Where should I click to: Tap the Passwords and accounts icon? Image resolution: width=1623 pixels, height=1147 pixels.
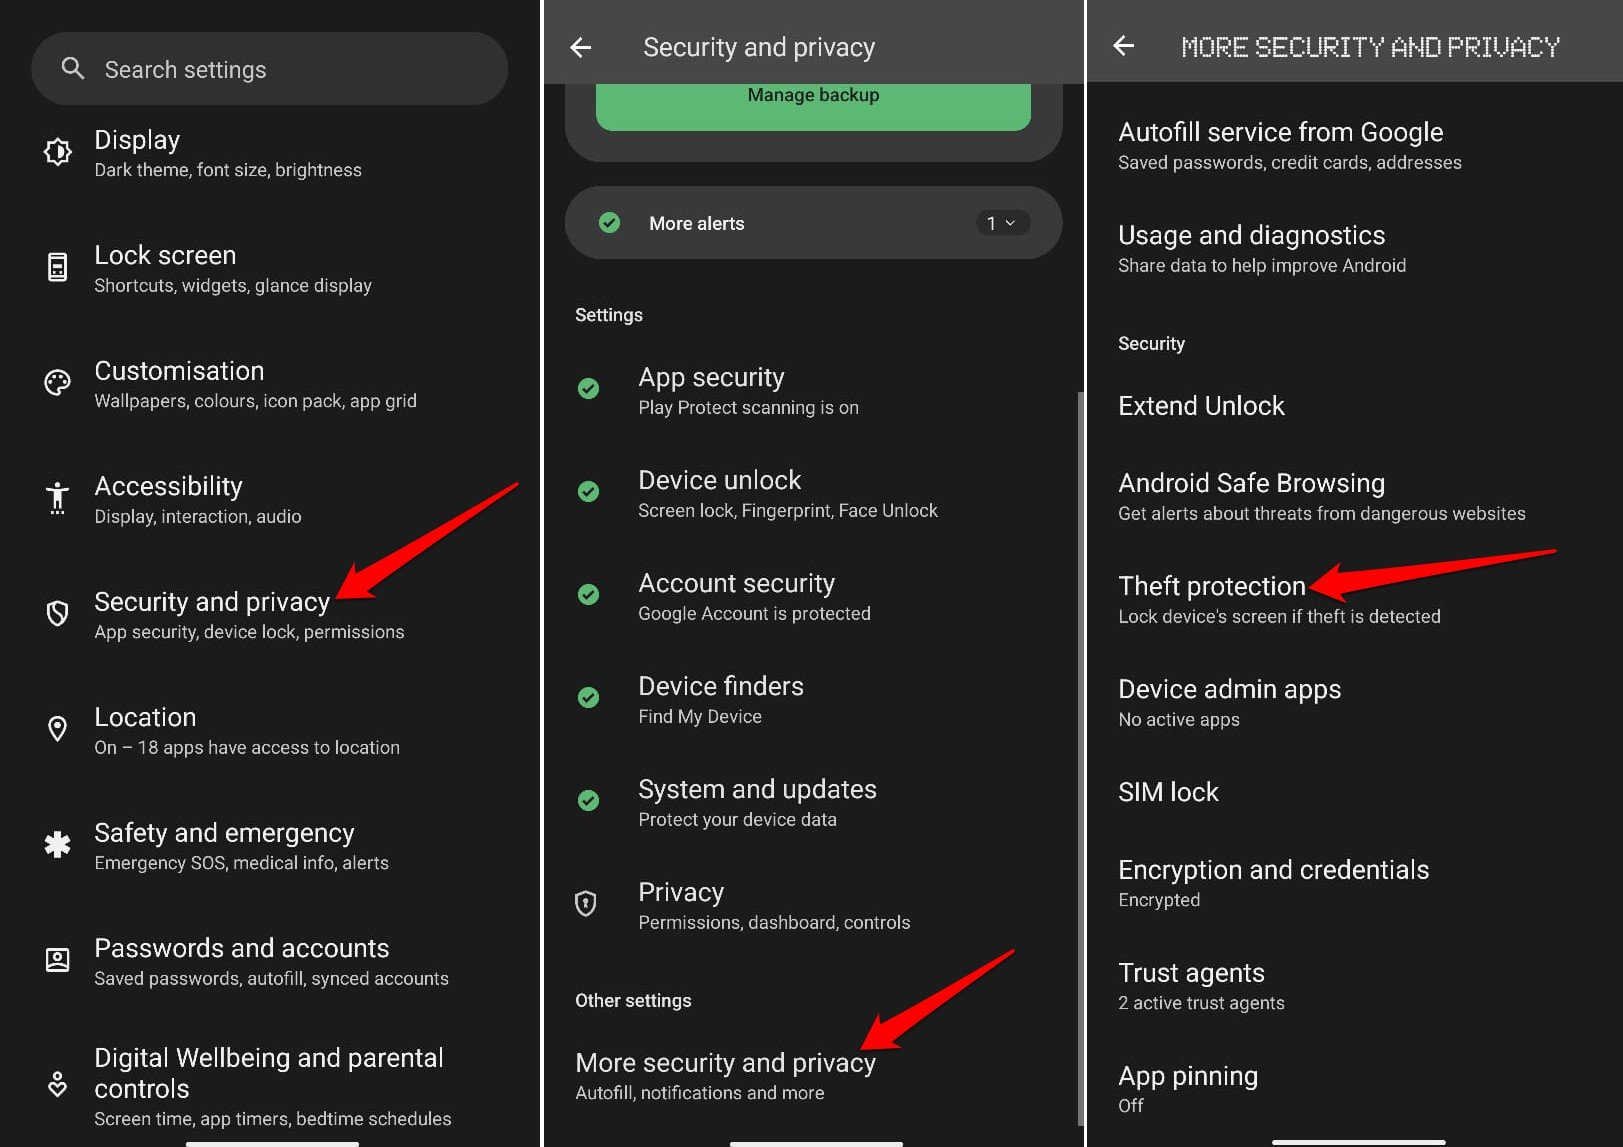pos(58,960)
